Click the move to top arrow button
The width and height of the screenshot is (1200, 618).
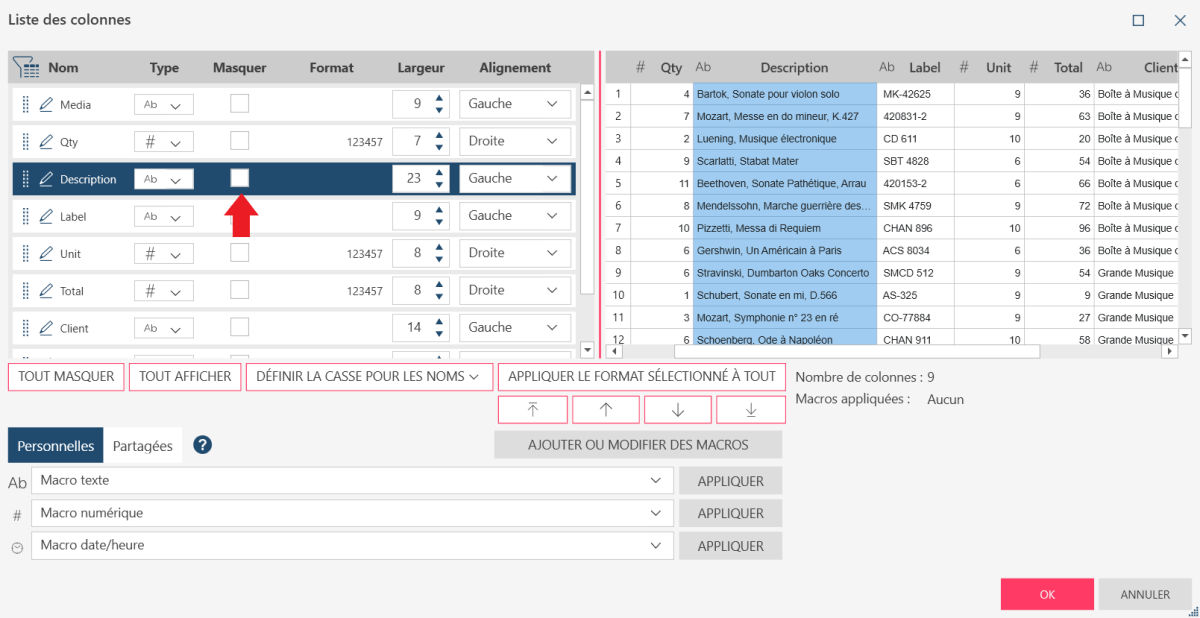(x=532, y=410)
